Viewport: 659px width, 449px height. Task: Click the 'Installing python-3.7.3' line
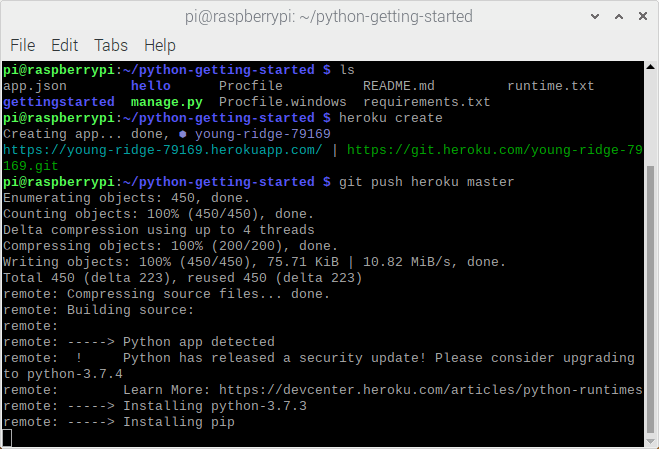pyautogui.click(x=215, y=406)
